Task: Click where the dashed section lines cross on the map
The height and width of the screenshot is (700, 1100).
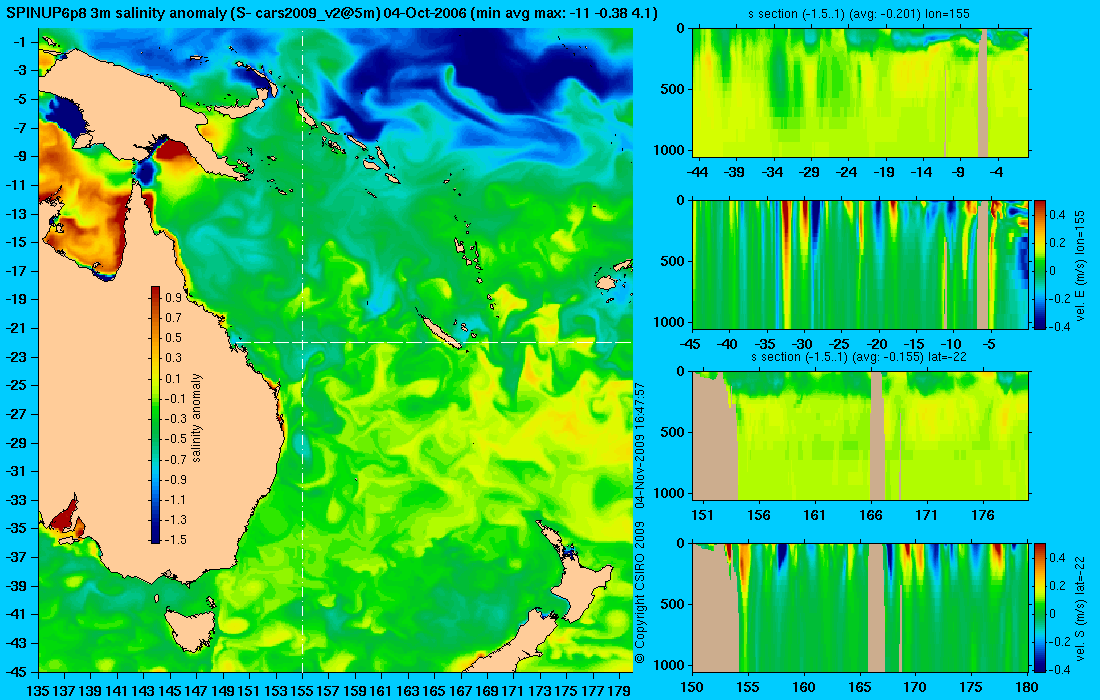Action: (302, 342)
